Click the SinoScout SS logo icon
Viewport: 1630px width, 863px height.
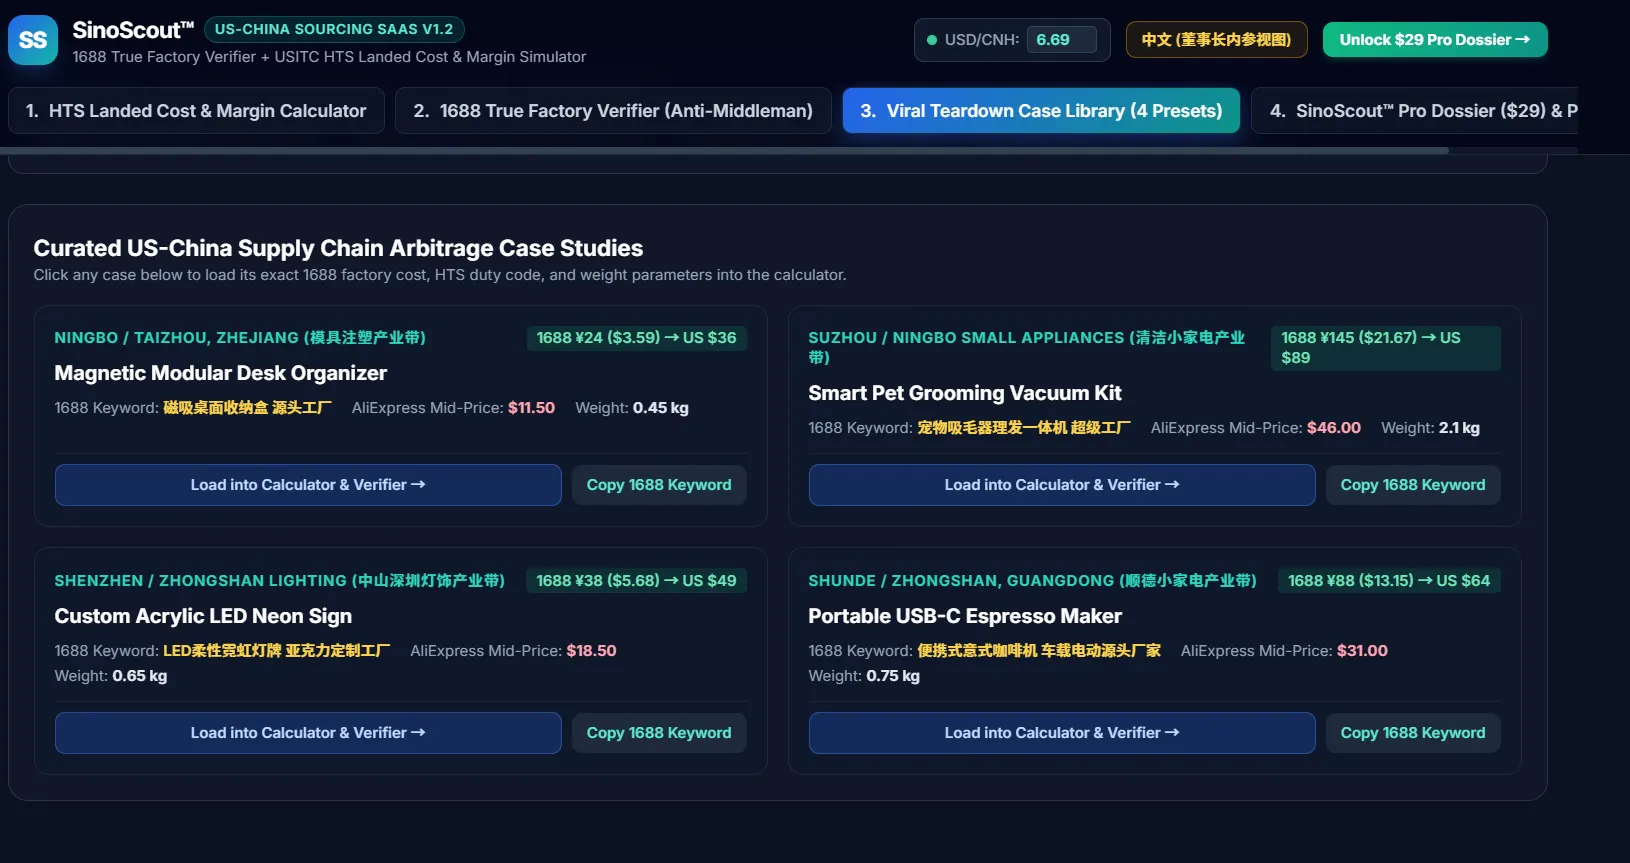pyautogui.click(x=33, y=40)
